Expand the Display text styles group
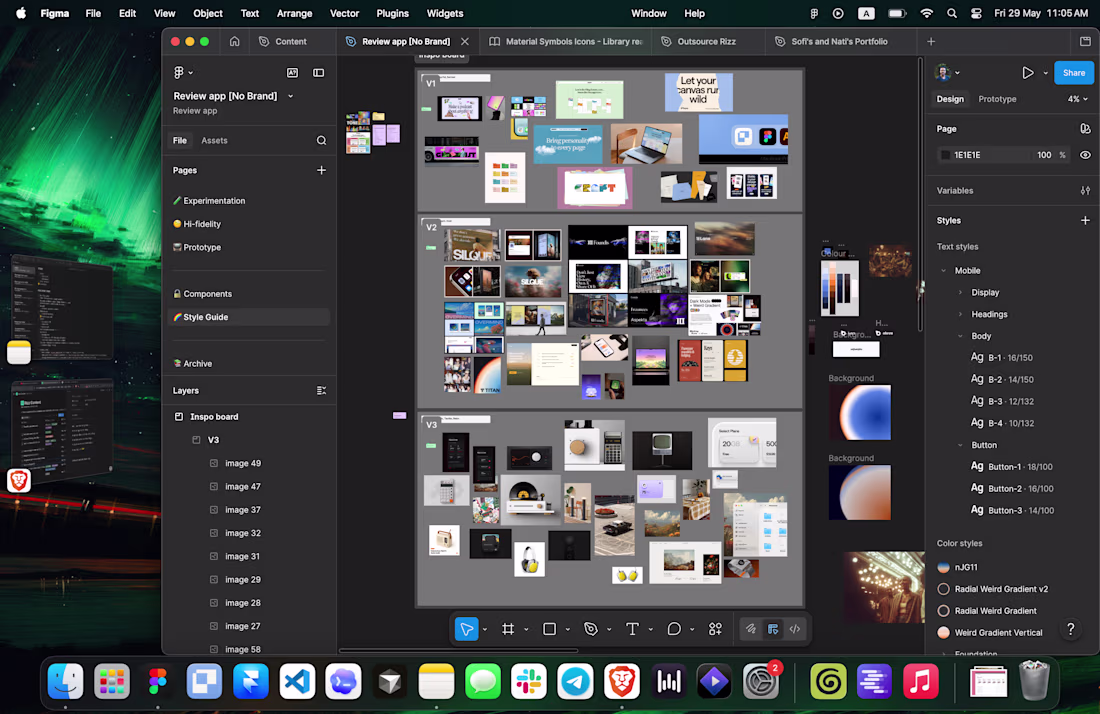The width and height of the screenshot is (1100, 714). [x=960, y=292]
